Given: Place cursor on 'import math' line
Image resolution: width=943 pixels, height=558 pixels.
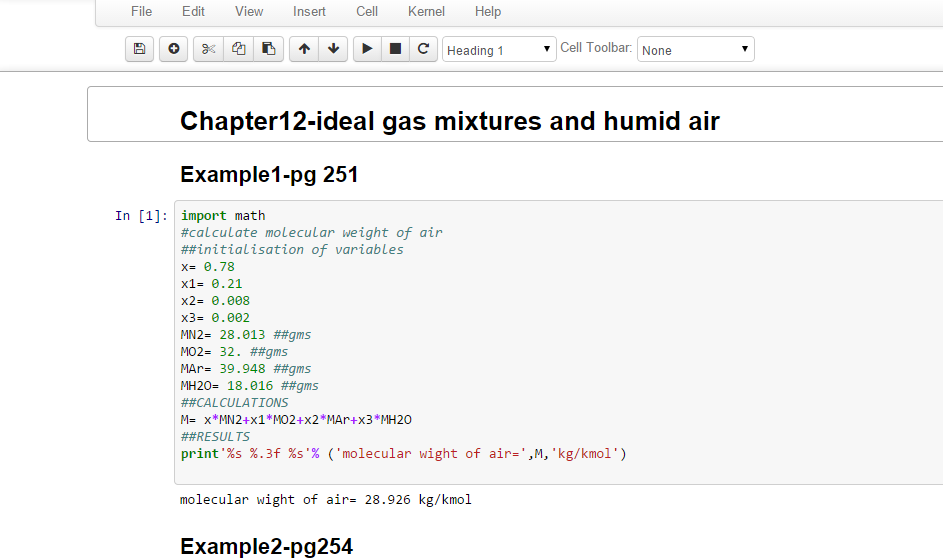Looking at the screenshot, I should [x=223, y=215].
